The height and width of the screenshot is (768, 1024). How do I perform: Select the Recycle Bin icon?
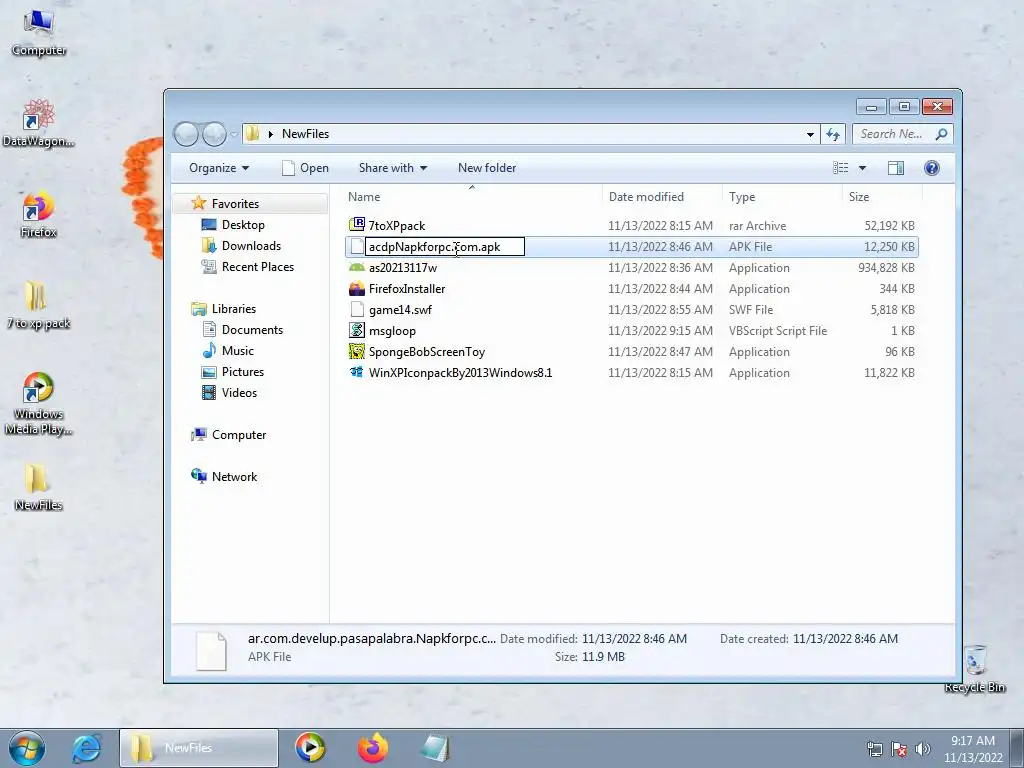(x=974, y=669)
